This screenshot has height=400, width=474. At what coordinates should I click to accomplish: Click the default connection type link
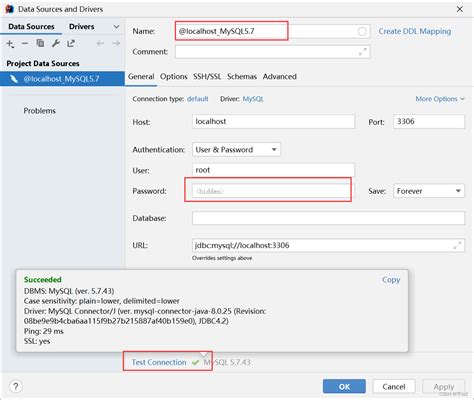(x=198, y=99)
